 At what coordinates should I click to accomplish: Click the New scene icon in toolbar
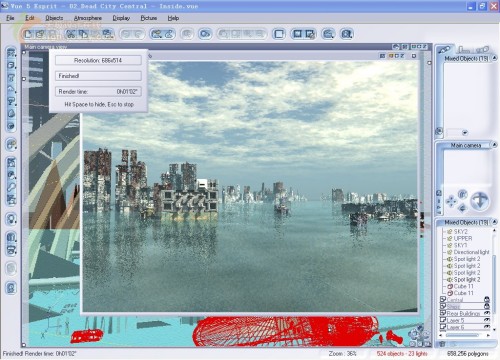tap(28, 34)
